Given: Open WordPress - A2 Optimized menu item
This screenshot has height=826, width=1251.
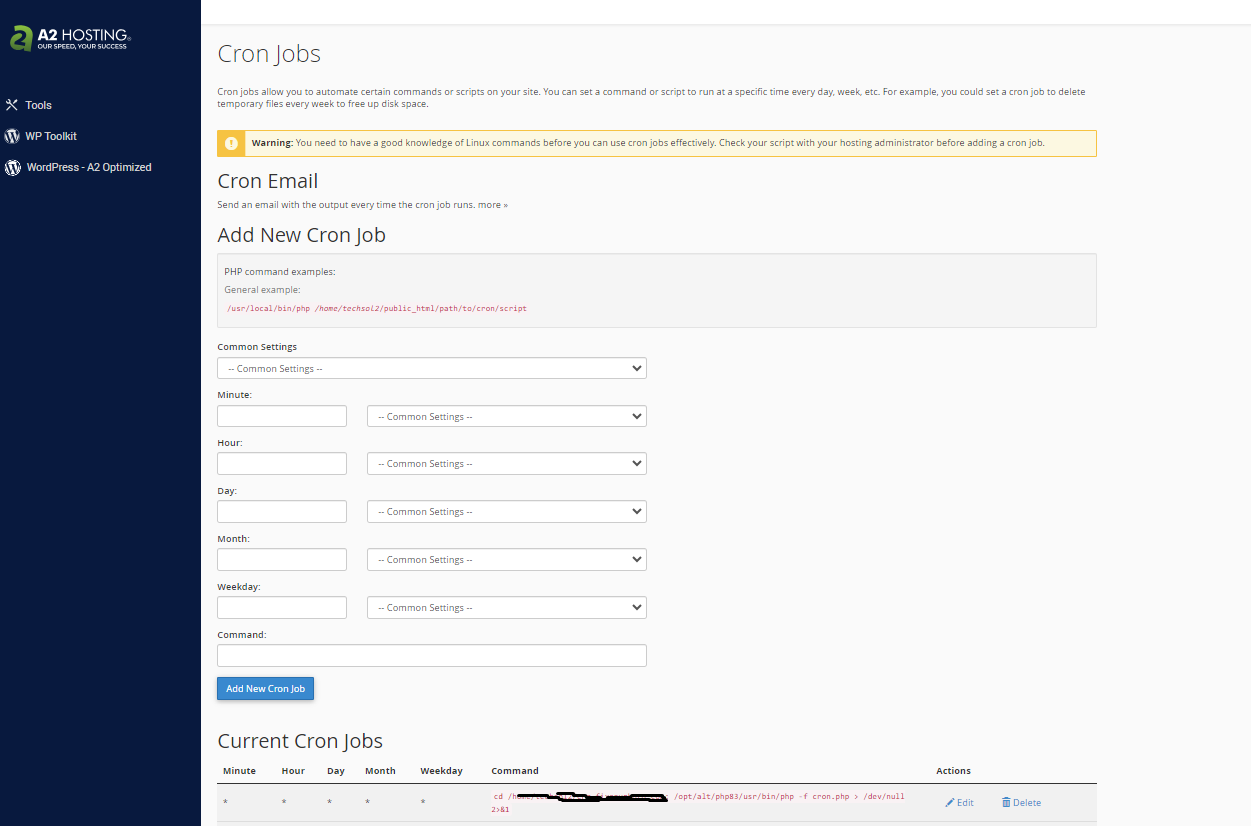Looking at the screenshot, I should coord(89,168).
